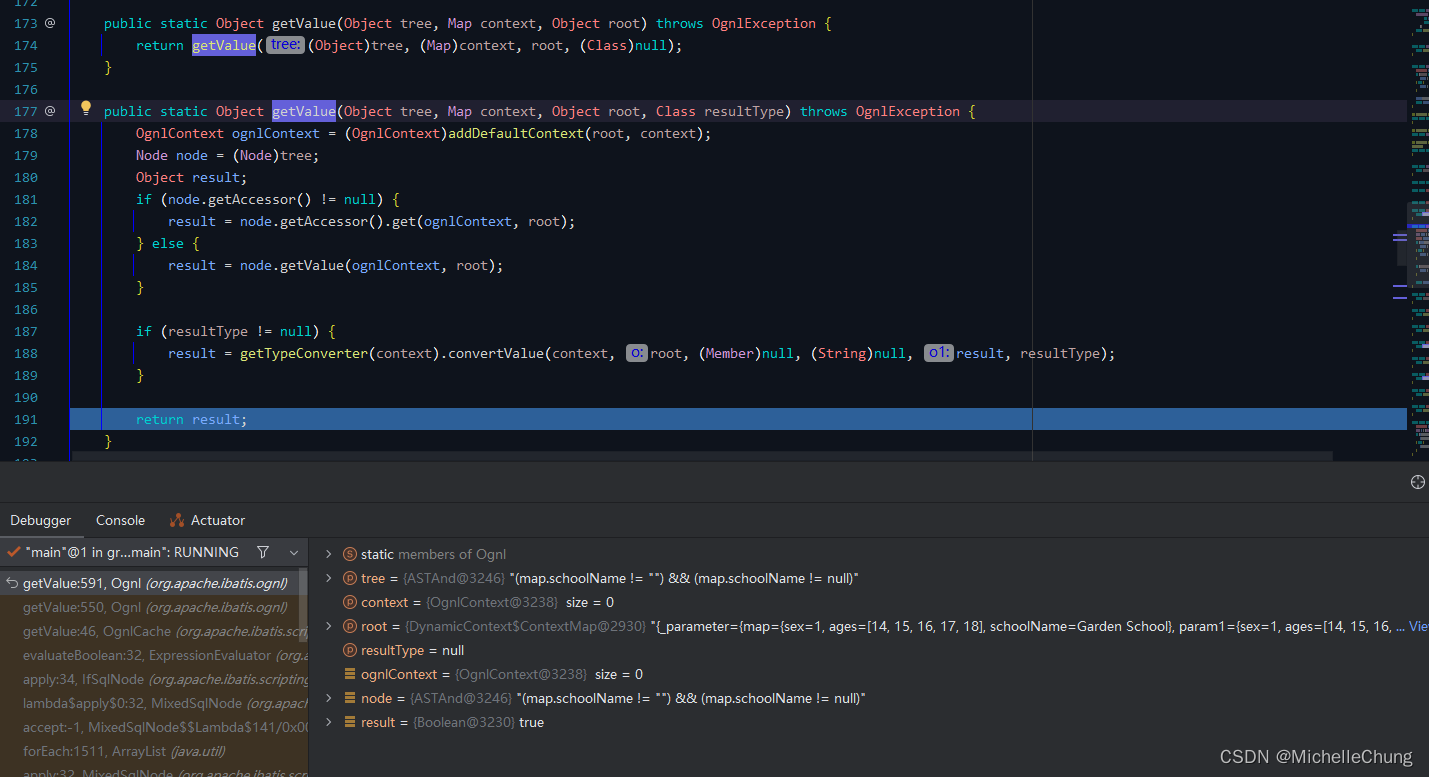Click the highlighted getValue method name on line 177
The image size is (1429, 777).
(x=304, y=111)
